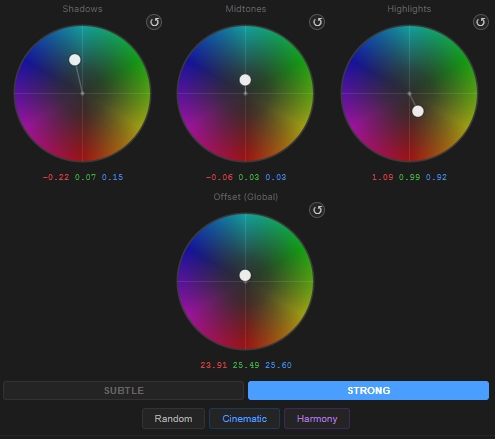Click the Shadows label
The height and width of the screenshot is (439, 495).
tap(82, 9)
